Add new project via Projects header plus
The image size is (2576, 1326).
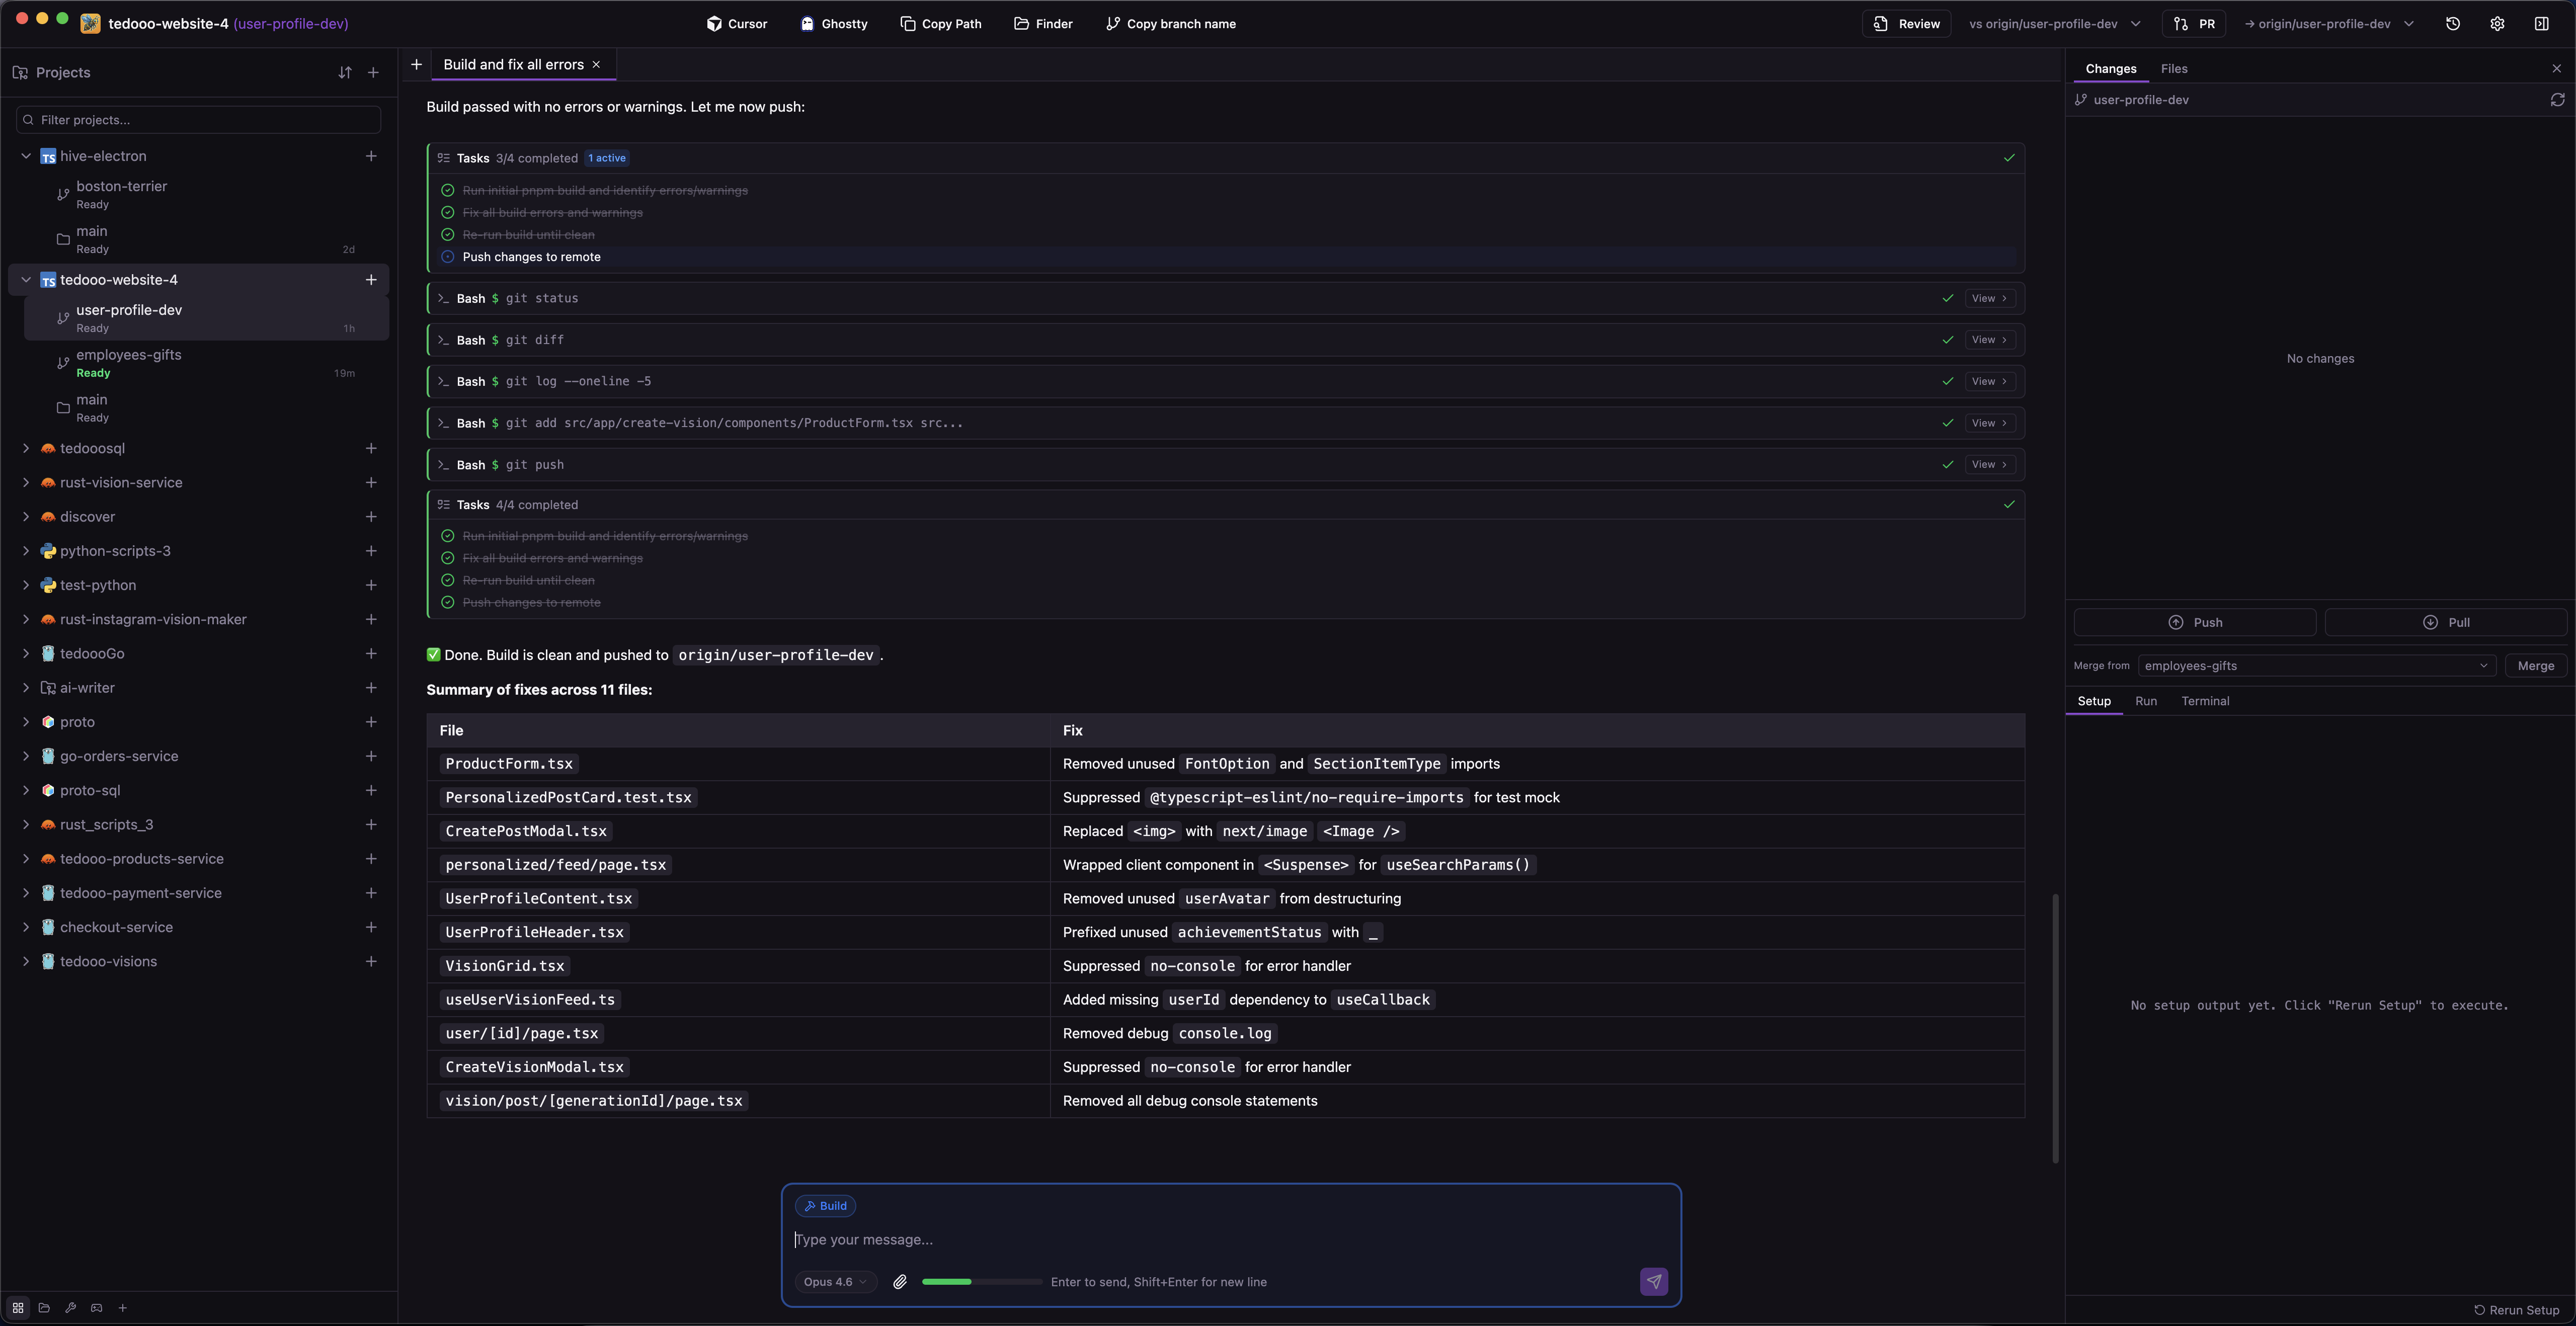click(x=373, y=73)
